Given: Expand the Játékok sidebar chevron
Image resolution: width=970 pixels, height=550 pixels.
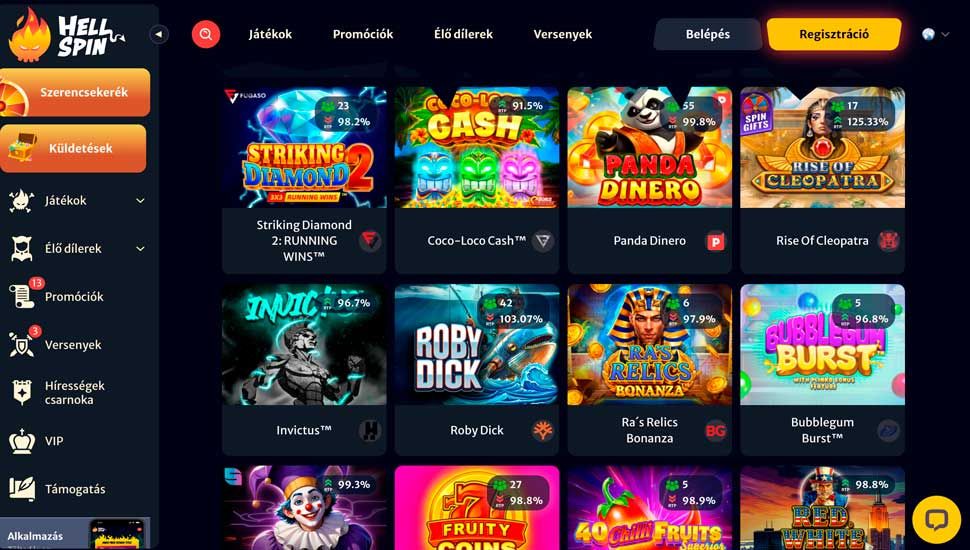Looking at the screenshot, I should pos(140,200).
